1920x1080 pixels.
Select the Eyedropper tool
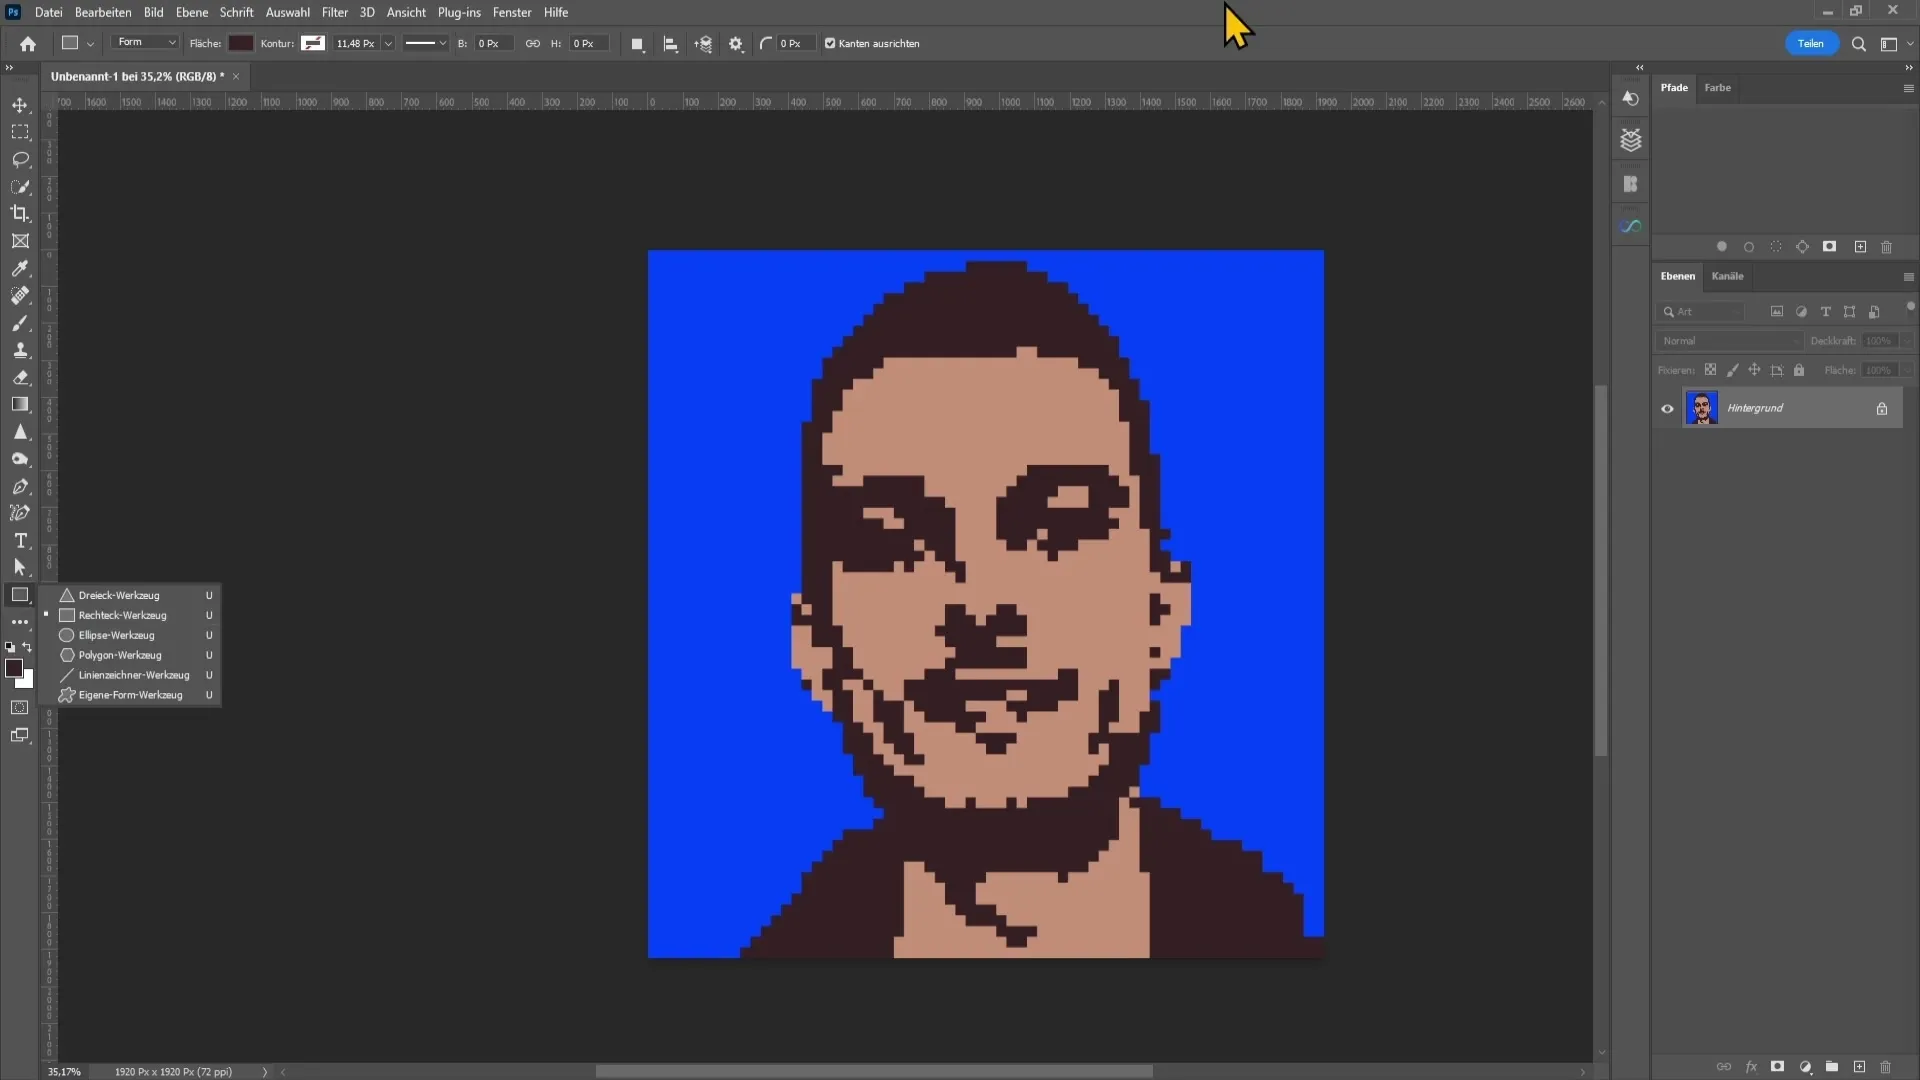point(20,269)
